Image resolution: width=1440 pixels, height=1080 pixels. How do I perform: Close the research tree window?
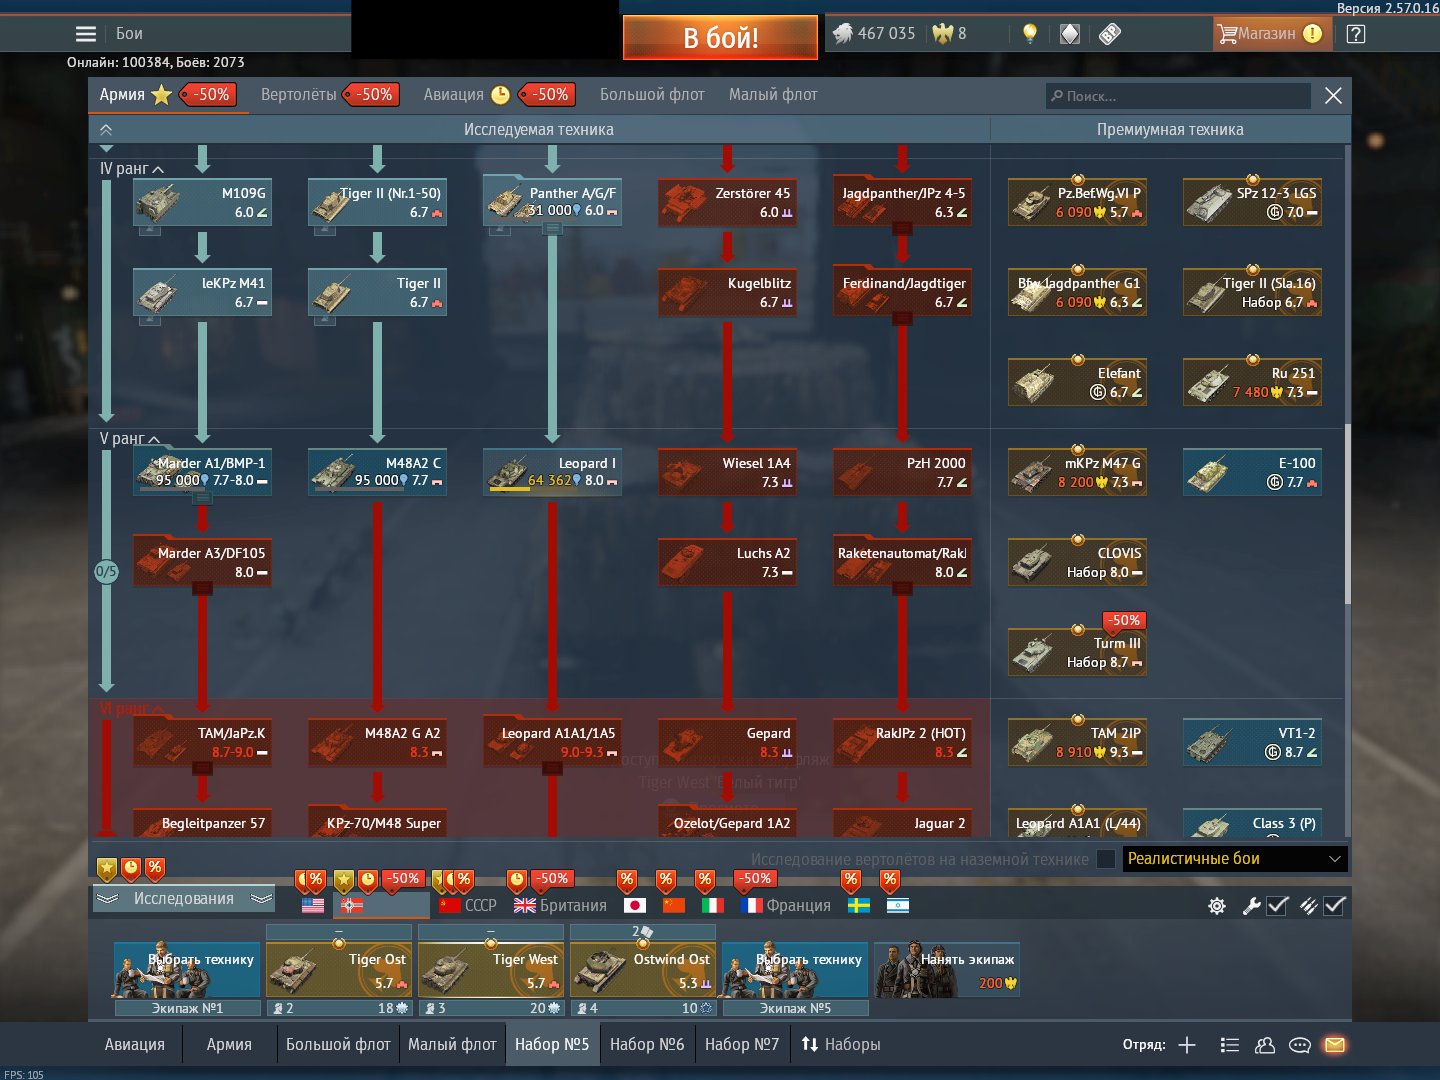tap(1333, 96)
